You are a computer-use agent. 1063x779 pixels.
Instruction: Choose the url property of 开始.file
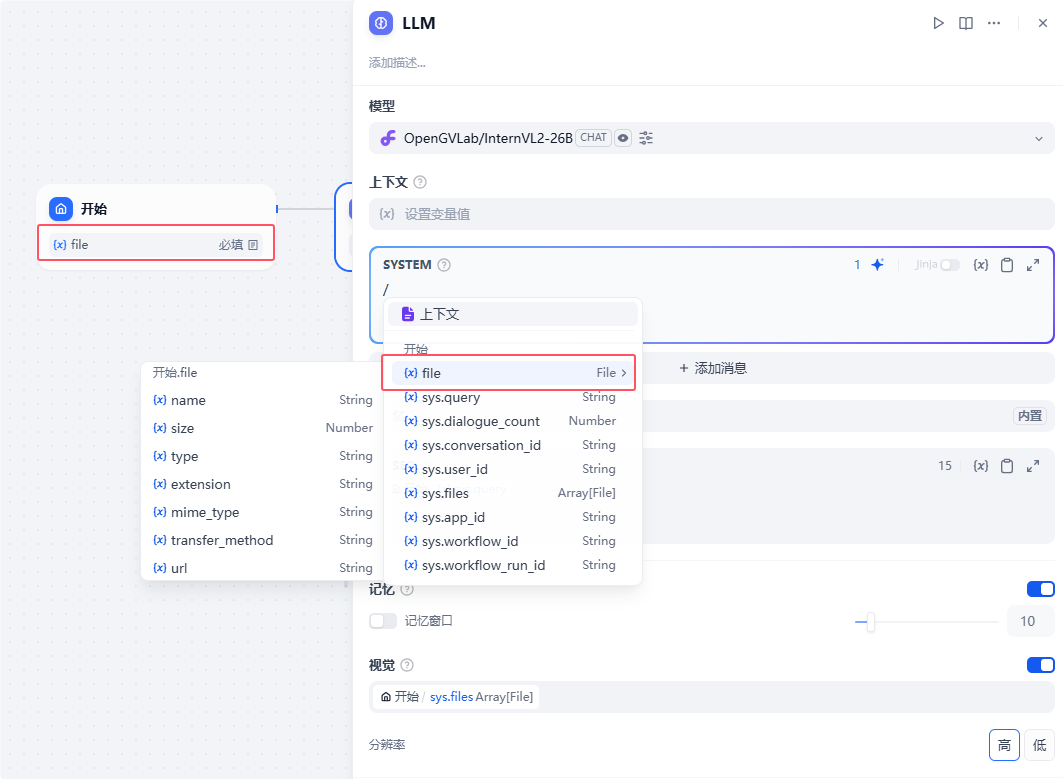tap(262, 568)
